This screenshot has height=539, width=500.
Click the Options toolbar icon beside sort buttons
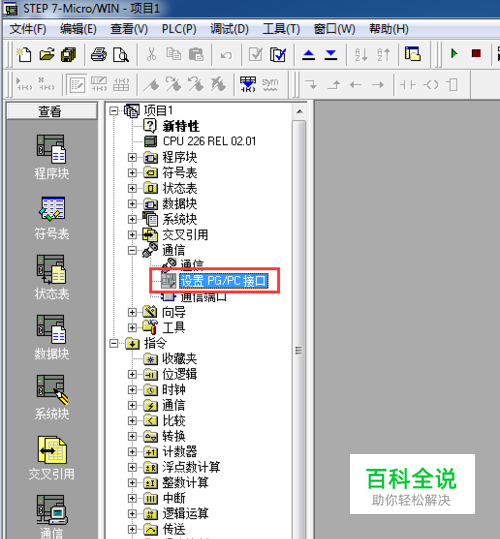pyautogui.click(x=412, y=54)
